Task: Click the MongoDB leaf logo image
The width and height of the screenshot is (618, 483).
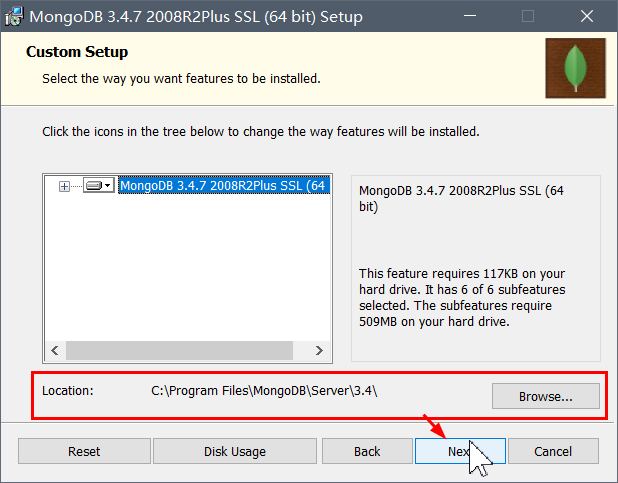Action: 575,68
